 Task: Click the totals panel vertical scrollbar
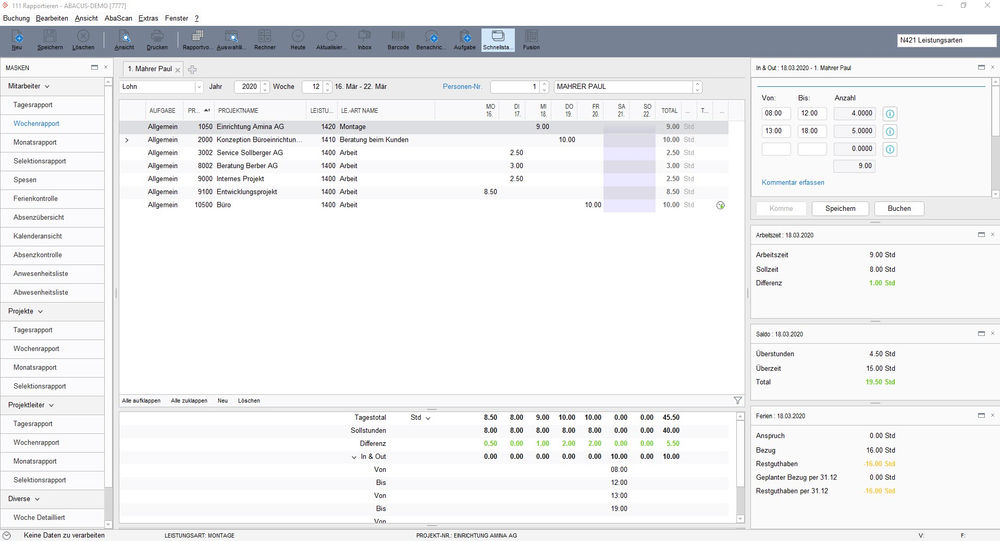[x=740, y=468]
